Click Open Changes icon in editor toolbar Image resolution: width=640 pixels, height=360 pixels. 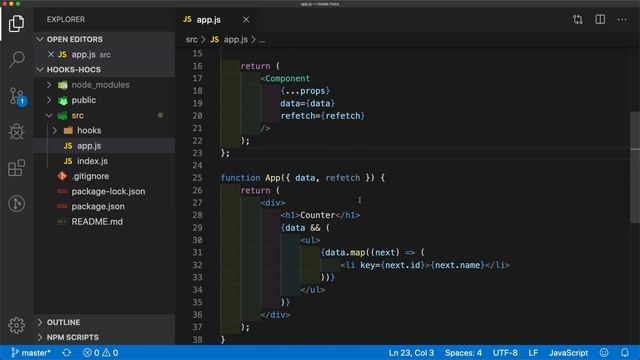coord(578,19)
